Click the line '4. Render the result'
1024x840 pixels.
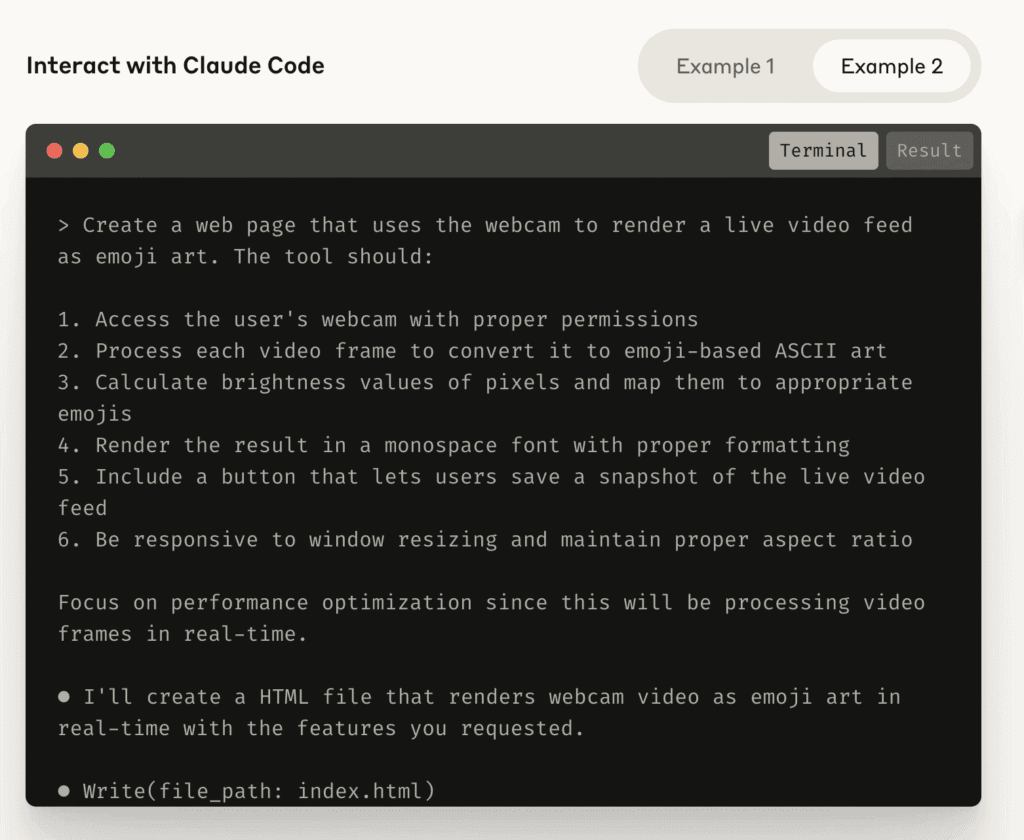click(x=454, y=445)
